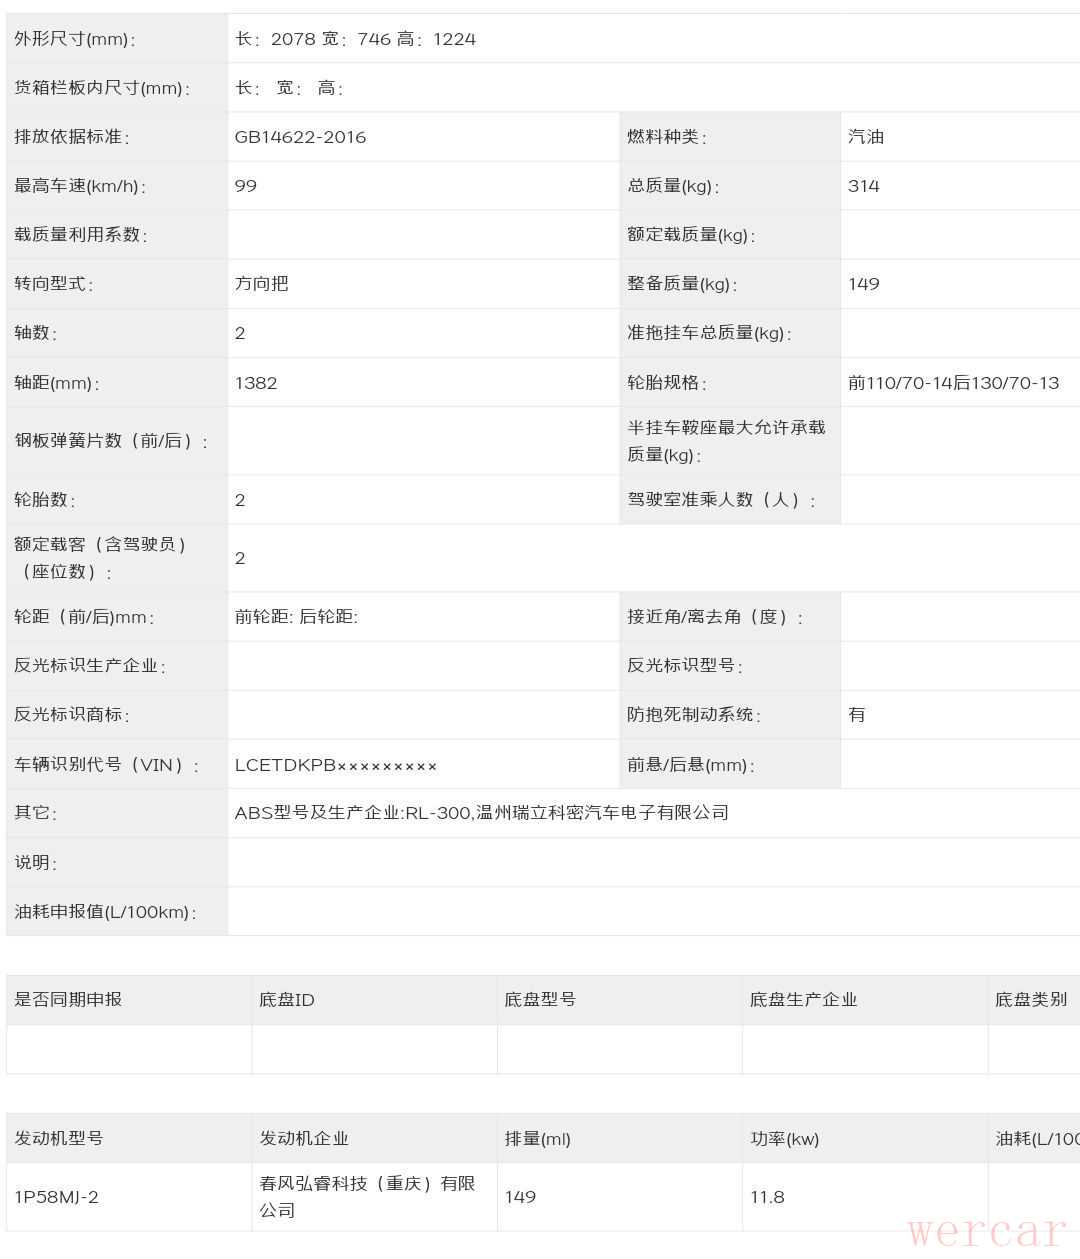Select the VIN value LCETDKPB×××××××××
This screenshot has width=1080, height=1259.
(x=336, y=765)
